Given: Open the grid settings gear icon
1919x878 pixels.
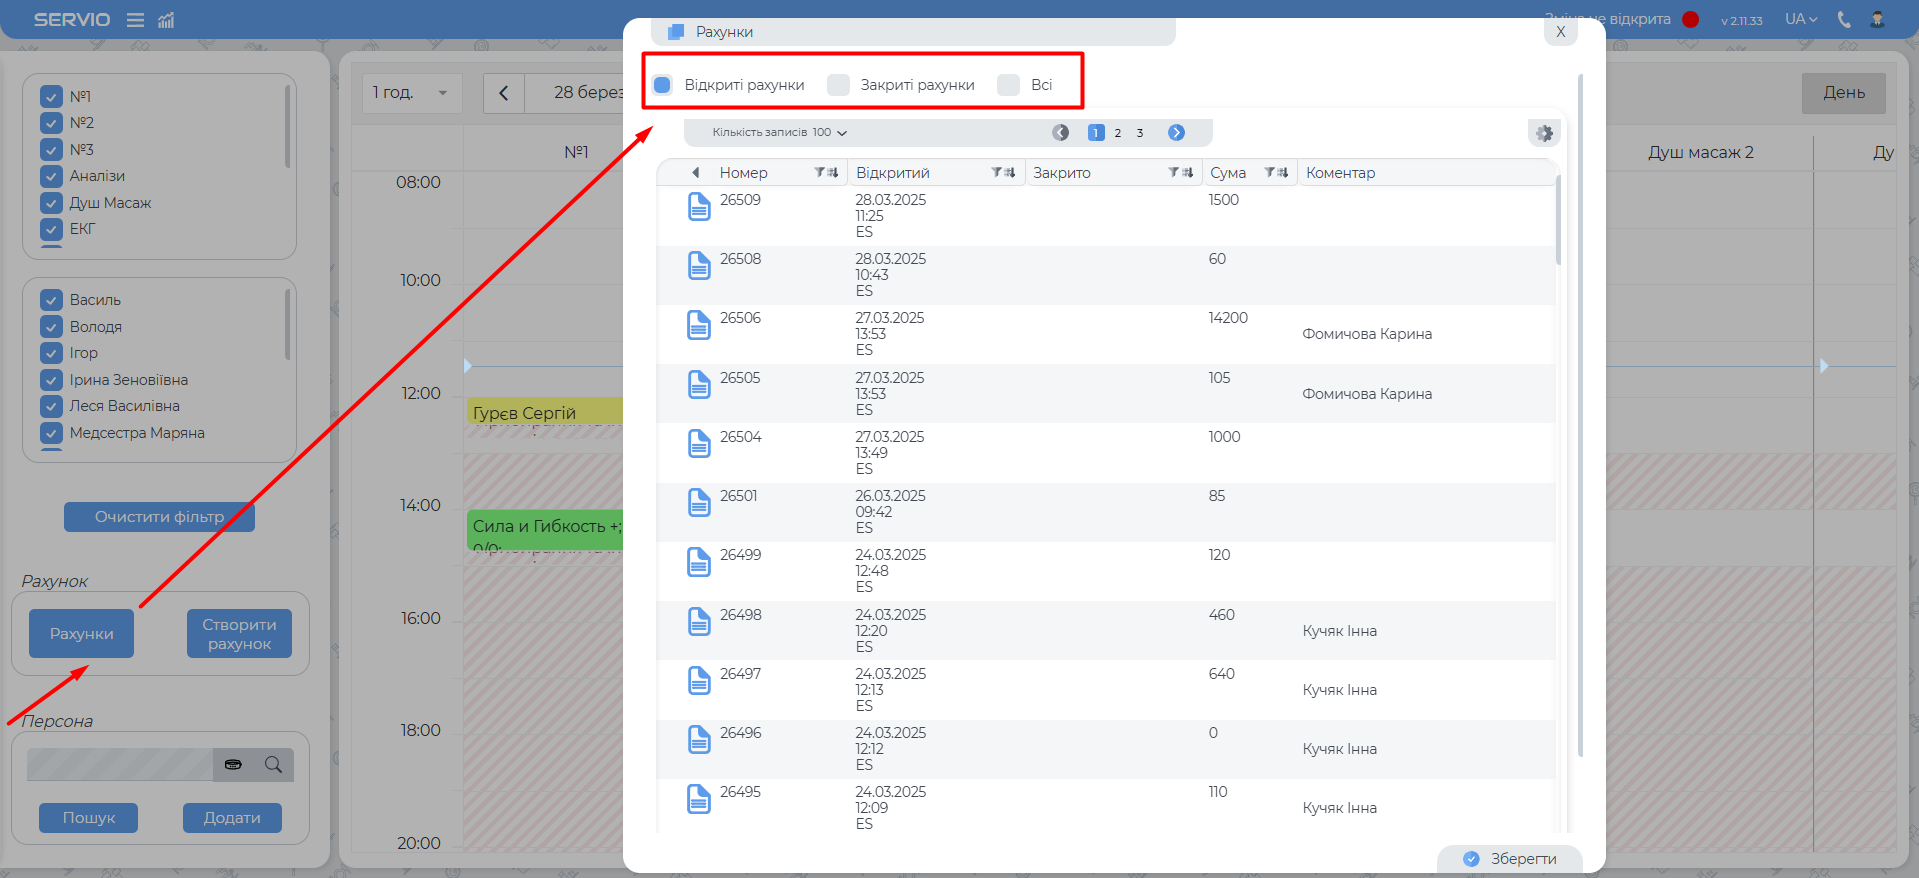Looking at the screenshot, I should pyautogui.click(x=1544, y=133).
